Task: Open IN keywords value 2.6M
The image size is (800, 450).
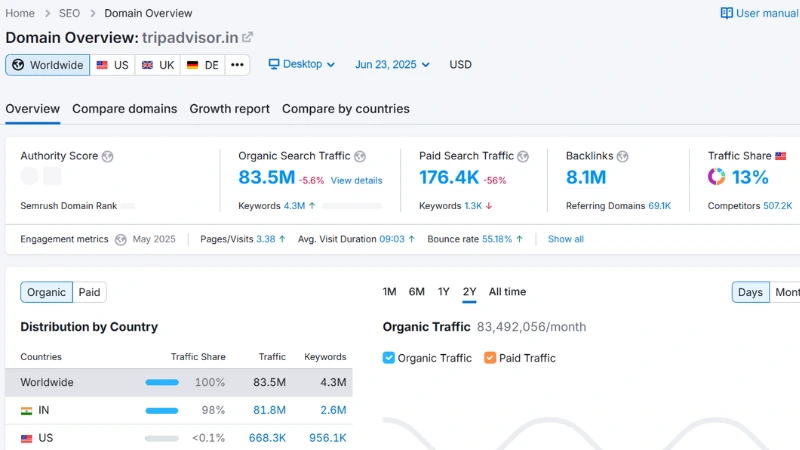Action: click(333, 410)
